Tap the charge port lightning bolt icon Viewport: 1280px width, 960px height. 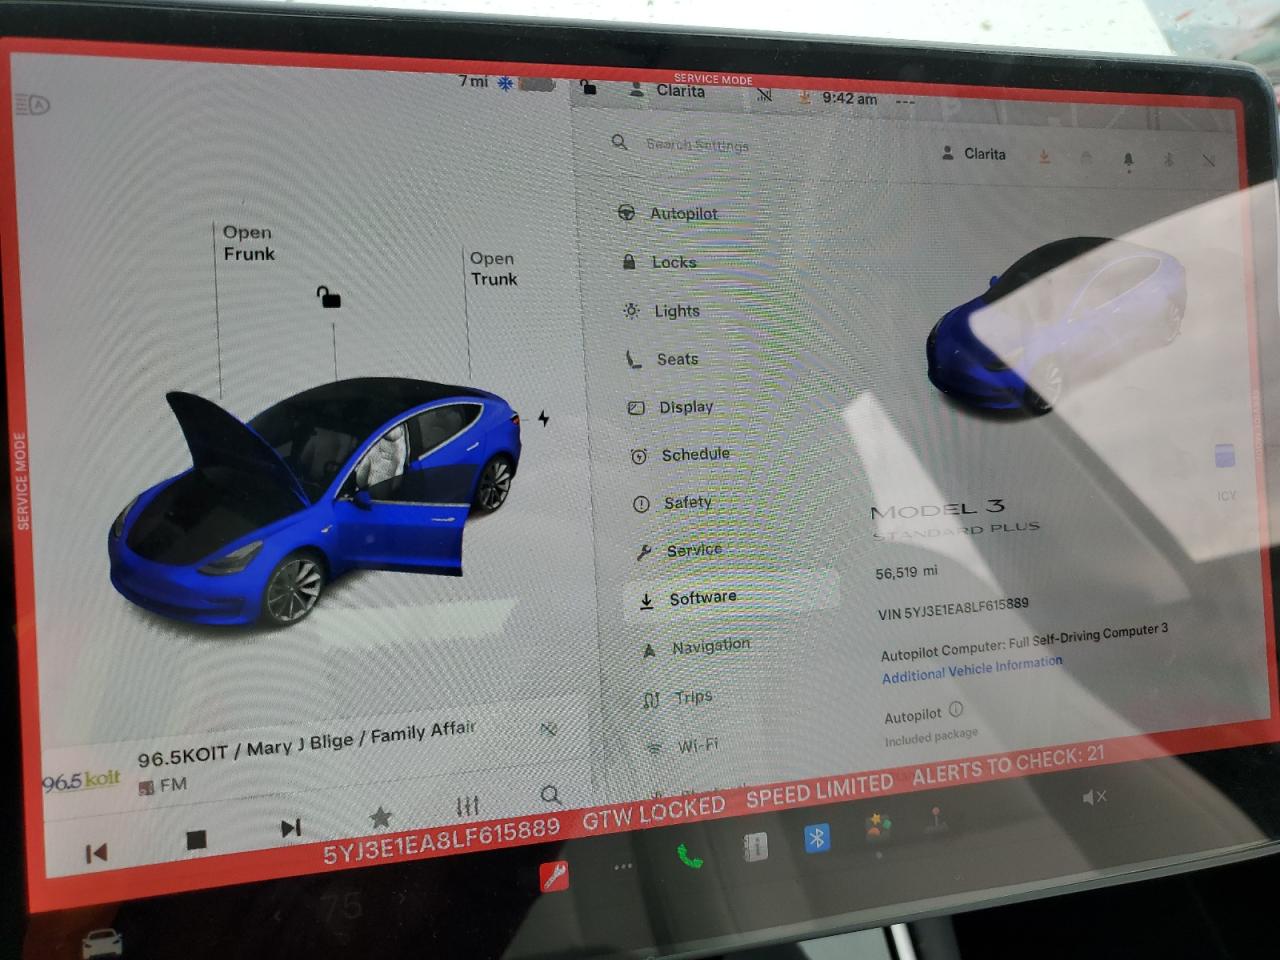[543, 418]
